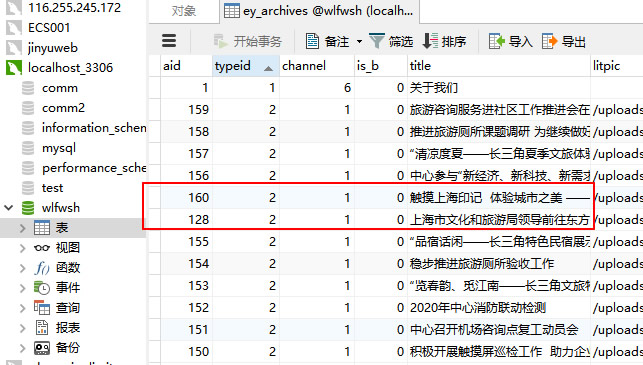Switch to the 对象 tab
The image size is (643, 365).
pos(184,11)
